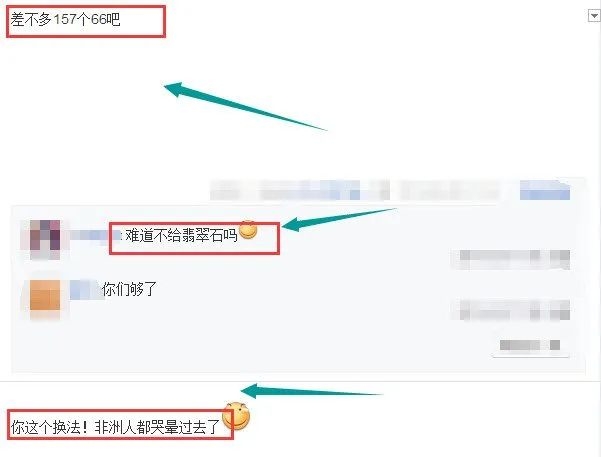Screen dimensions: 601x457
Task: Click the blurred username before 难道不给翡翠石吗
Action: (93, 235)
